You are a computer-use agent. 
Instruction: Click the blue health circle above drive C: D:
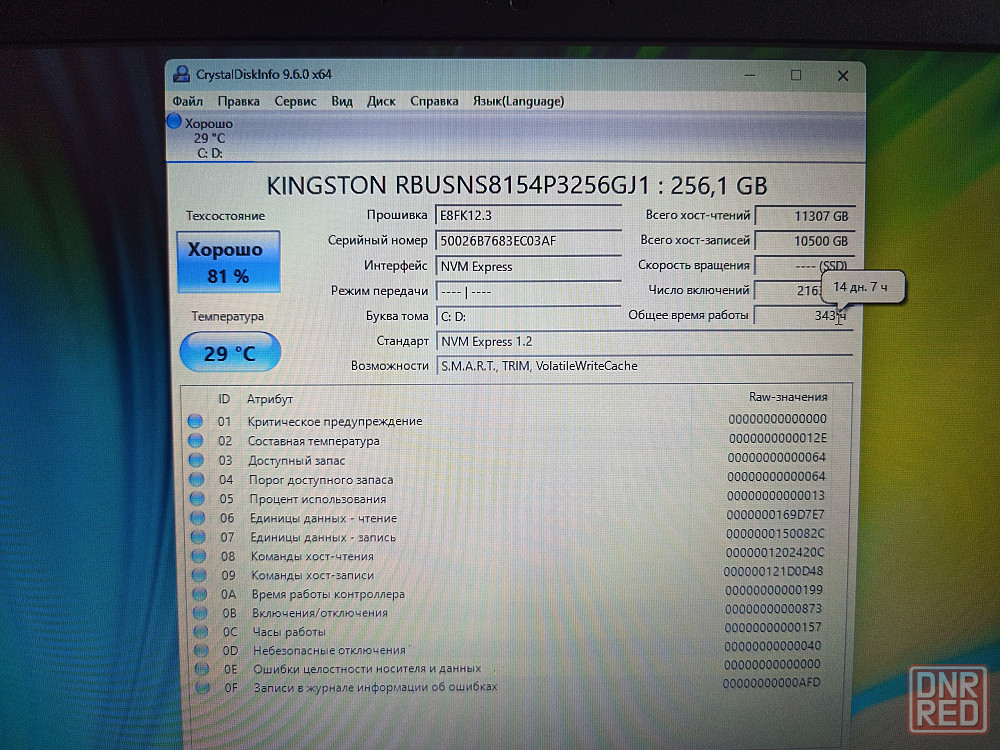(x=174, y=121)
